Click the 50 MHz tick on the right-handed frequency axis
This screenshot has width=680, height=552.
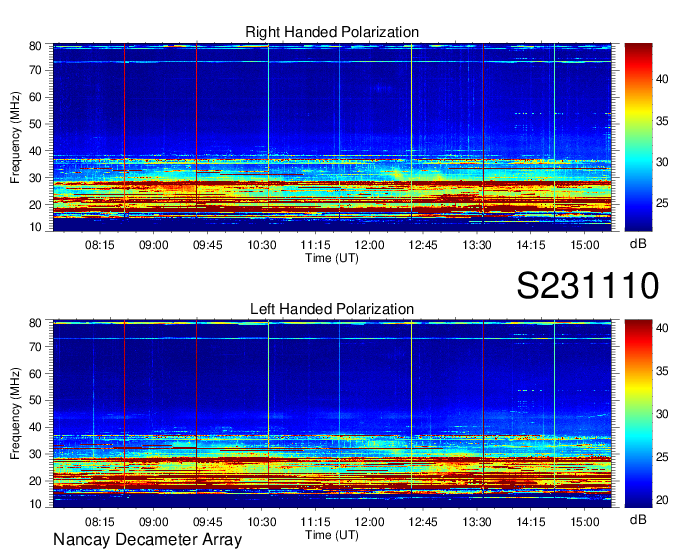click(35, 124)
